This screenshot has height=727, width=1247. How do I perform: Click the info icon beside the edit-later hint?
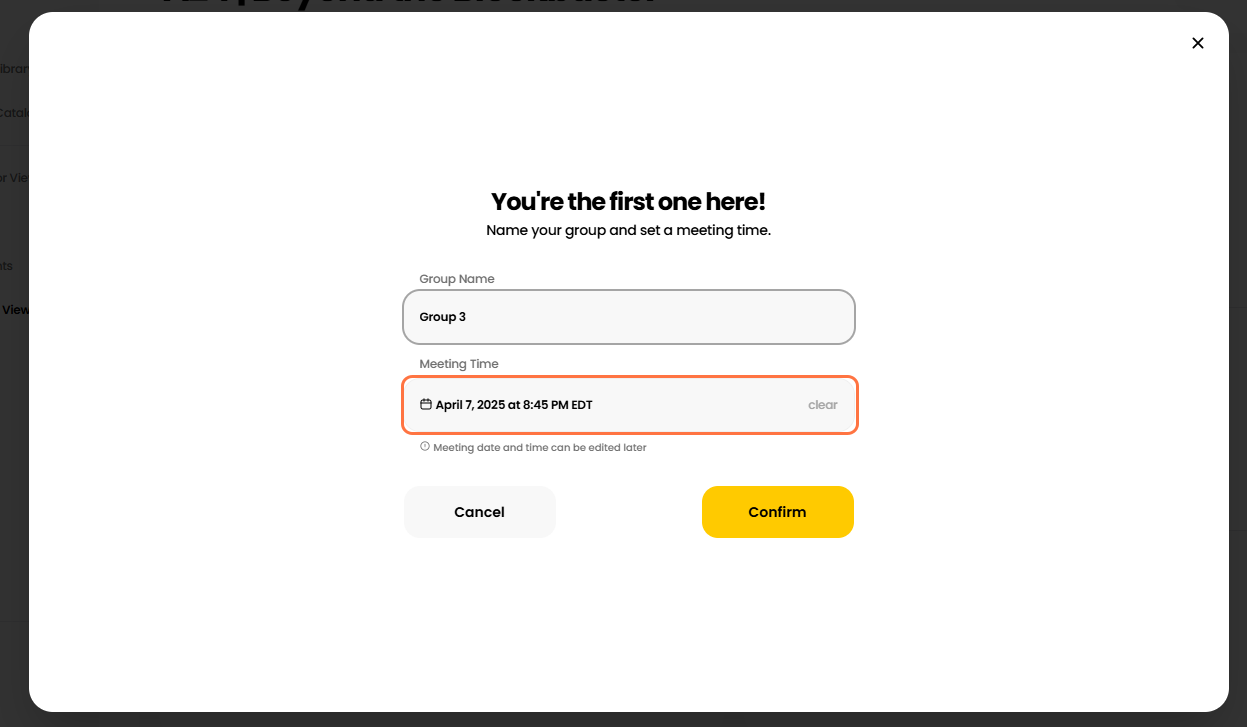tap(425, 447)
